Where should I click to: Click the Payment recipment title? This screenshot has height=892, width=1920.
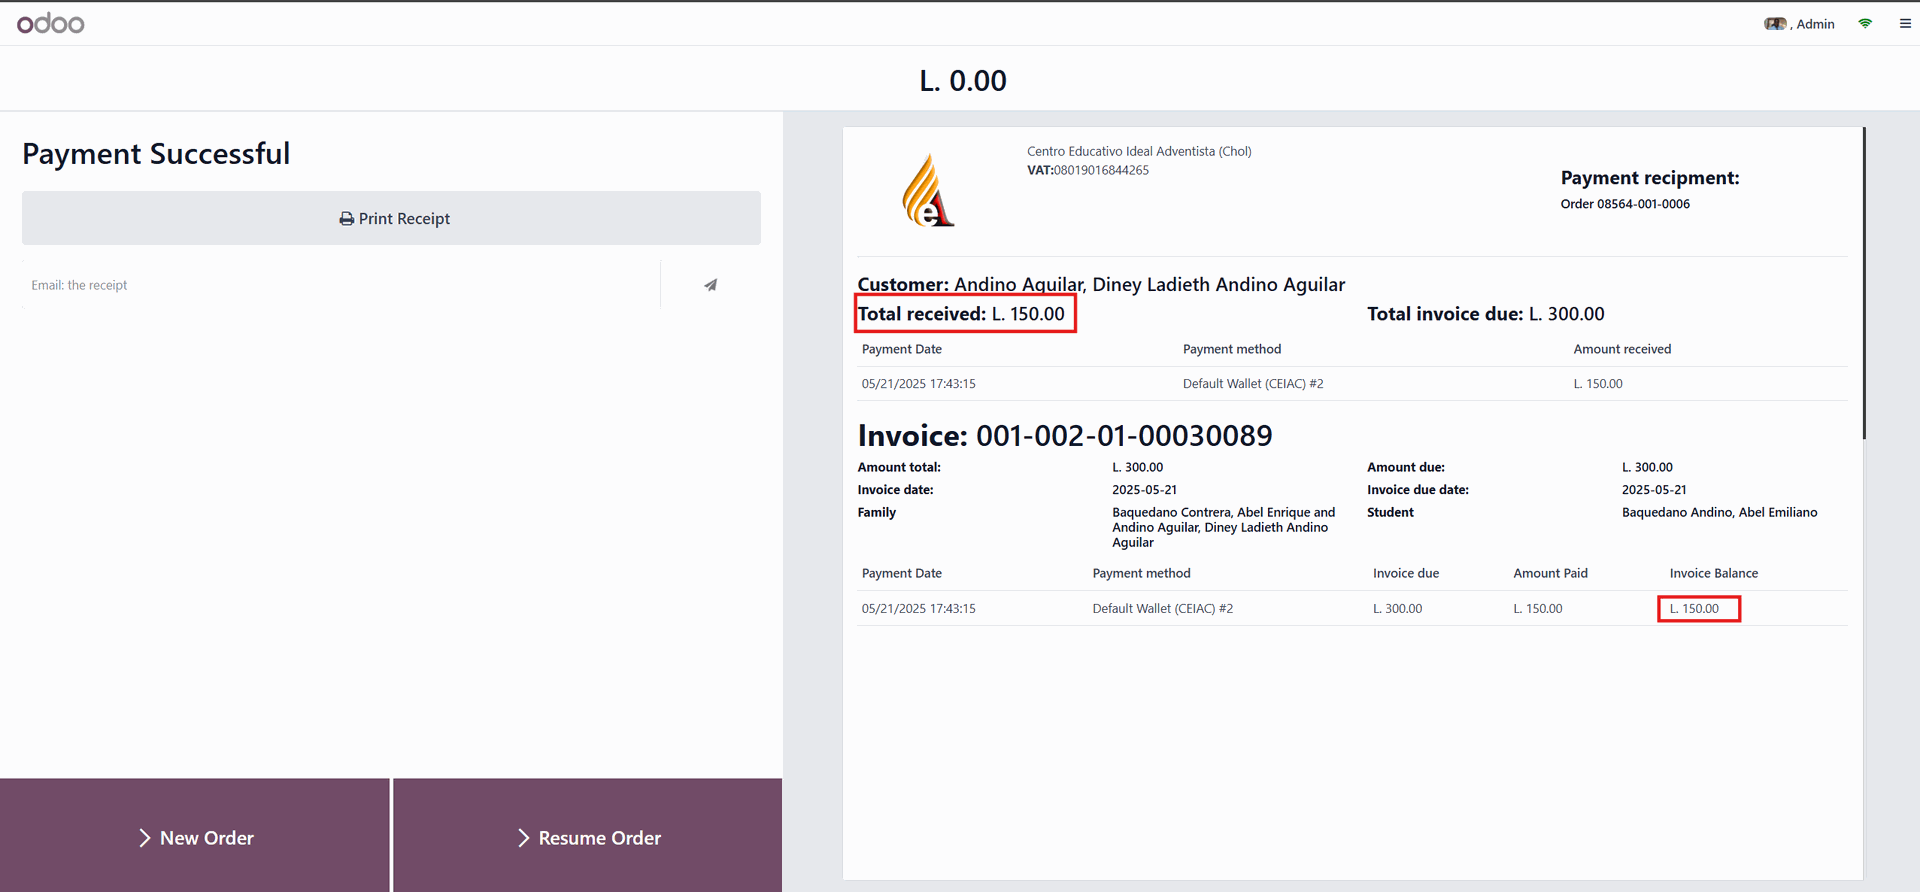tap(1650, 178)
